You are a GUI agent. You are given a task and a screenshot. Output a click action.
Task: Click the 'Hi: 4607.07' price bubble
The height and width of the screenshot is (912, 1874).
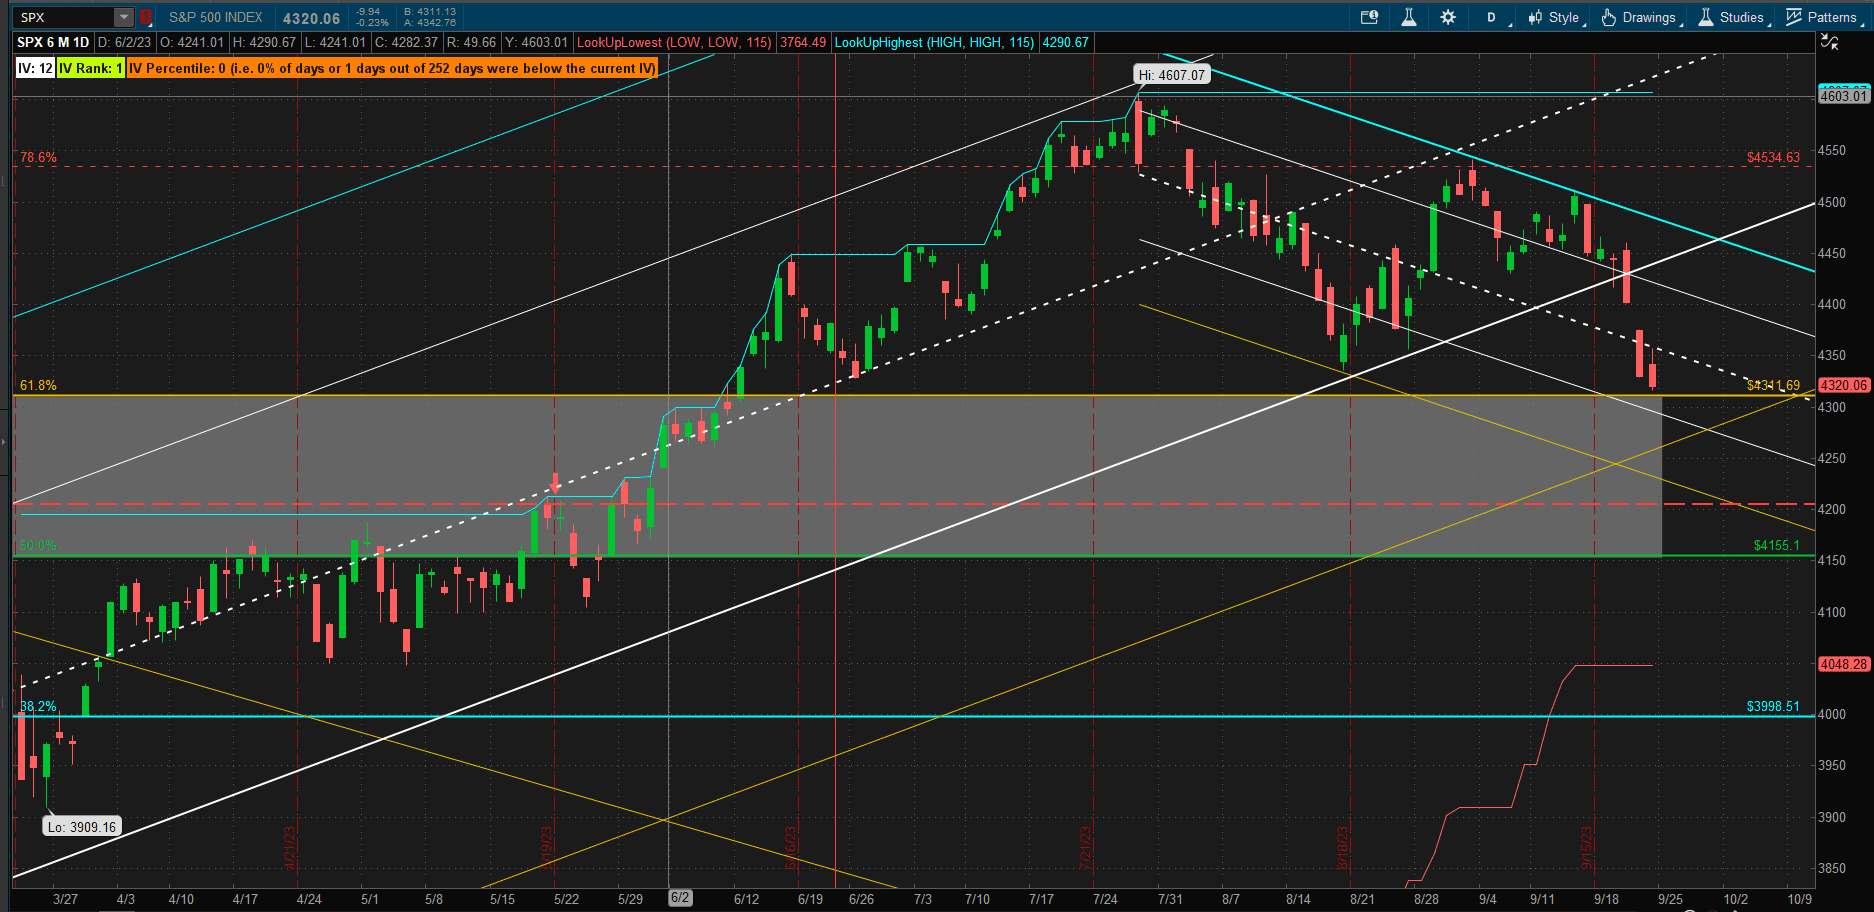(1172, 75)
